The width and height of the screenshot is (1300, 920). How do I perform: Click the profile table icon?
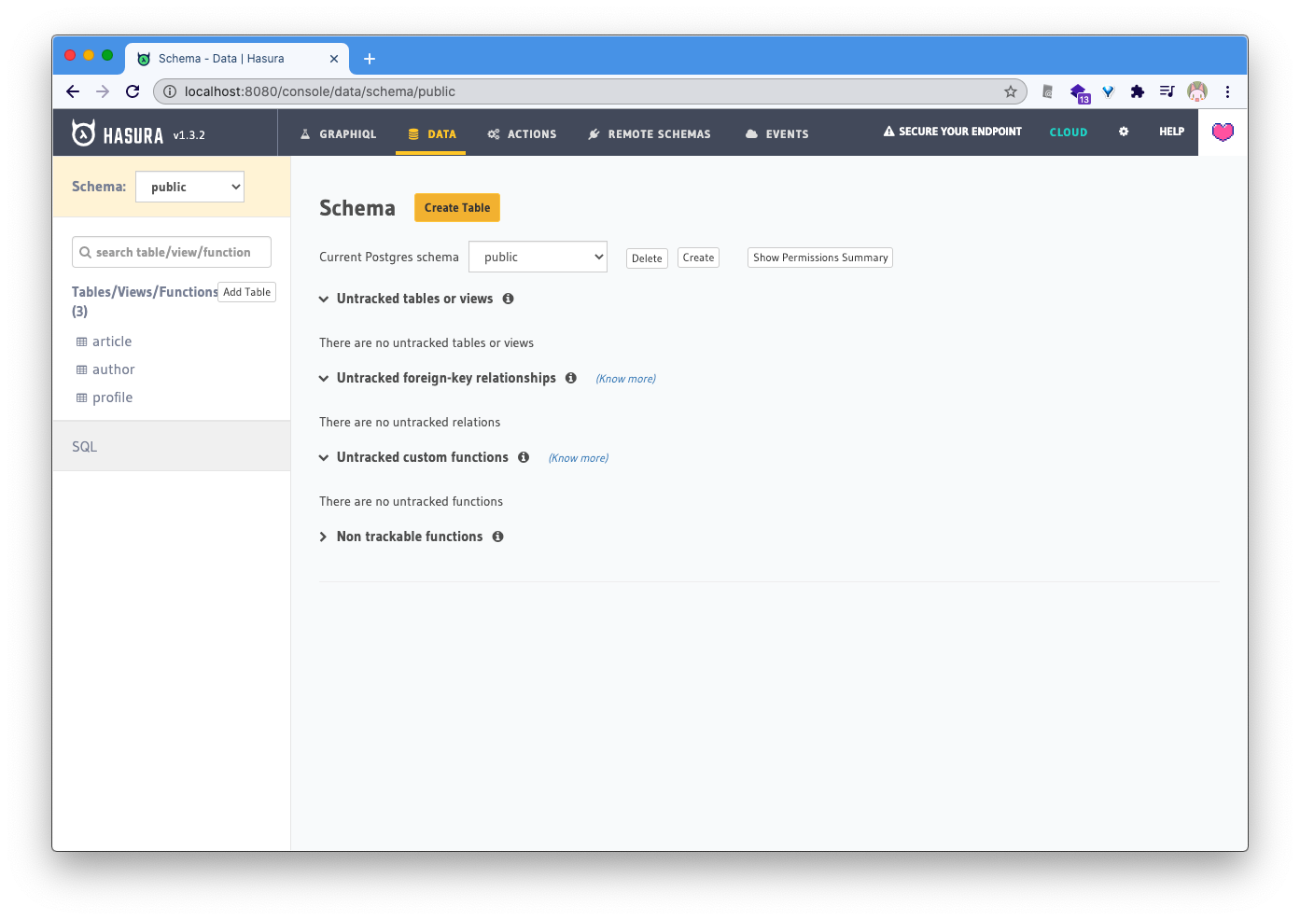click(x=82, y=398)
